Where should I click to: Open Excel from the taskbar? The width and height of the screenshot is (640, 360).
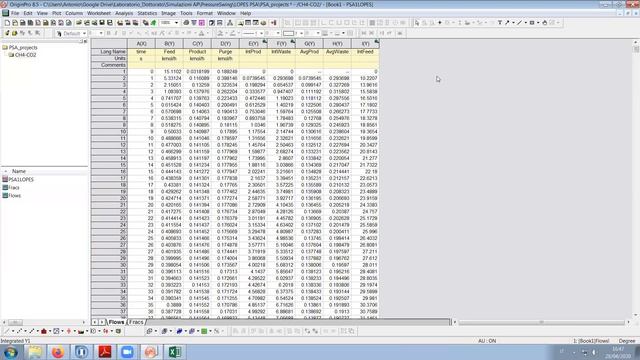pos(175,352)
